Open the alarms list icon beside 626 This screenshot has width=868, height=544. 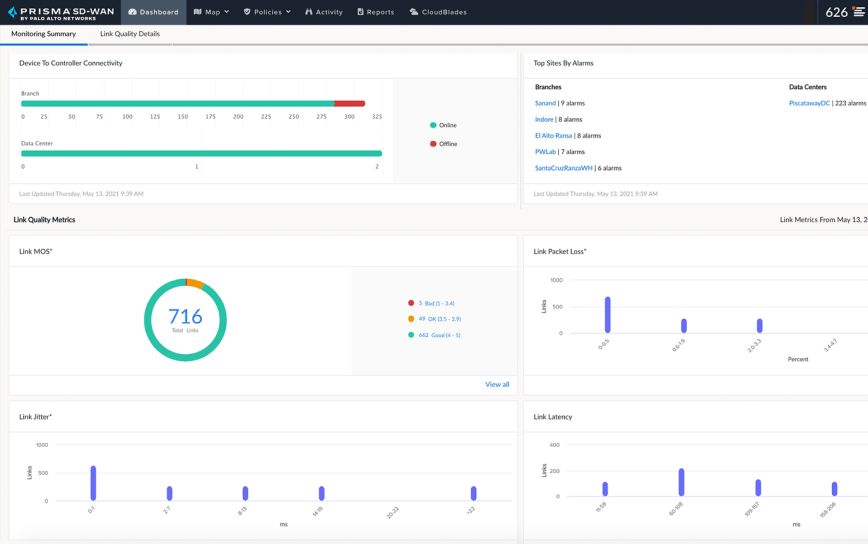click(859, 12)
